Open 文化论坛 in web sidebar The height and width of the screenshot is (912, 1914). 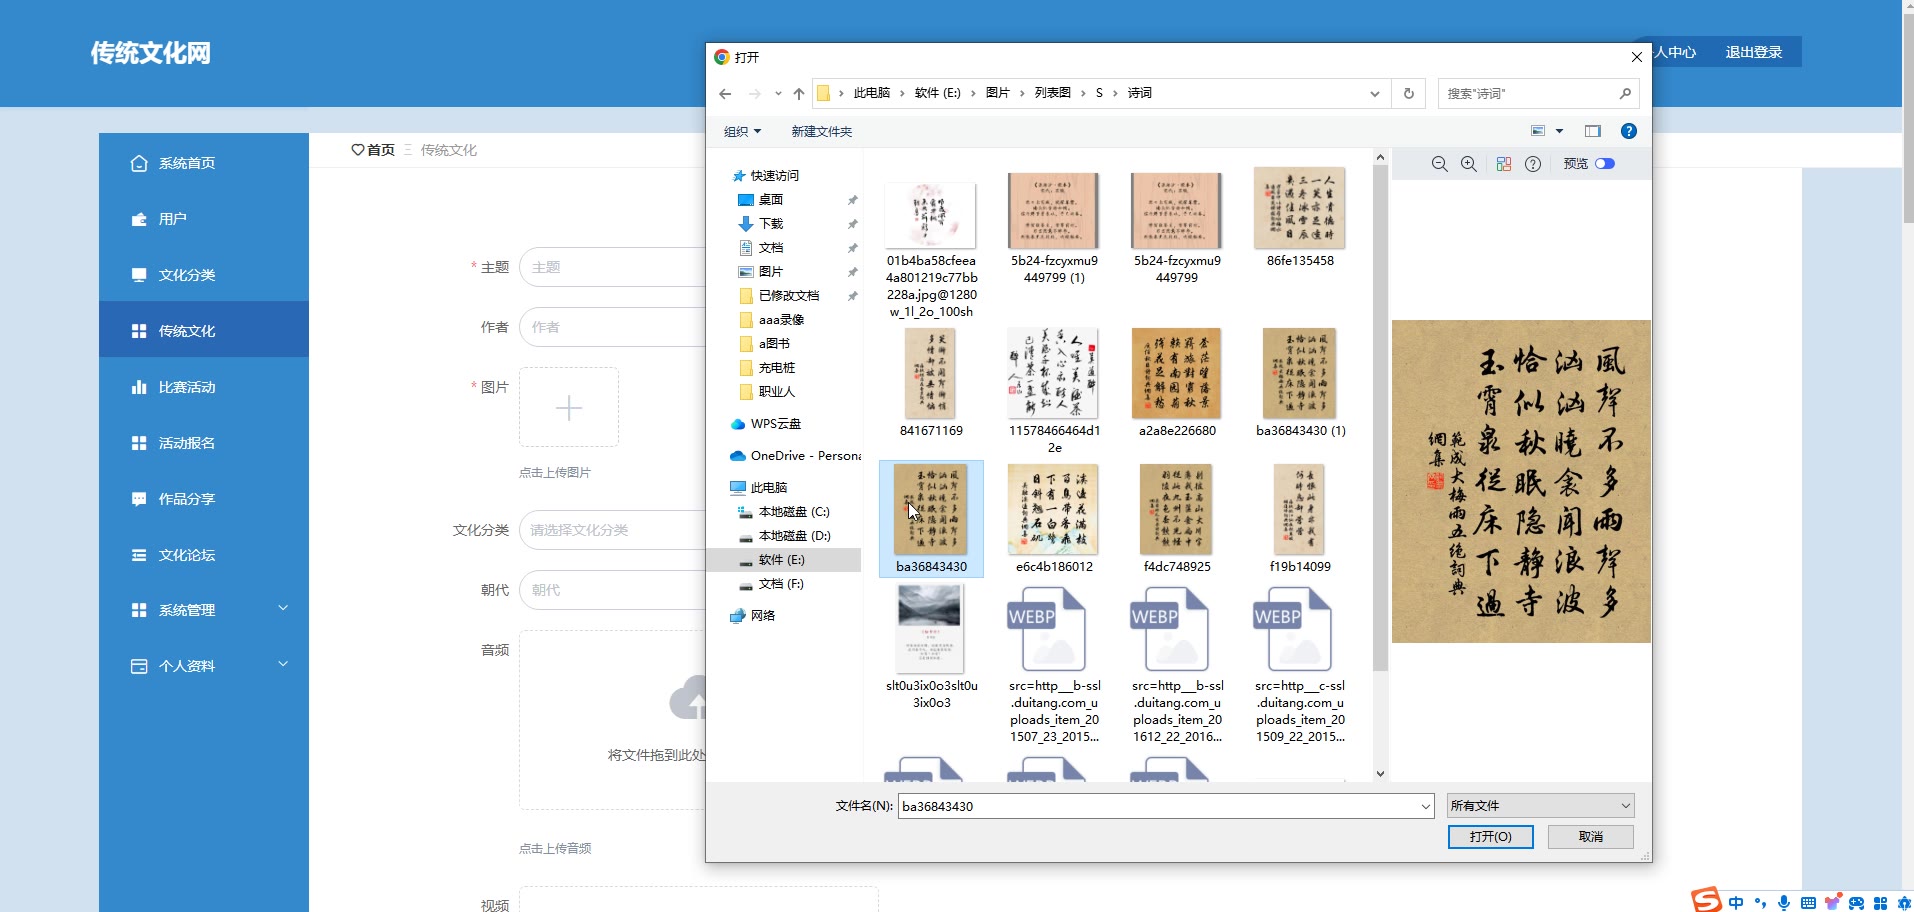click(204, 555)
